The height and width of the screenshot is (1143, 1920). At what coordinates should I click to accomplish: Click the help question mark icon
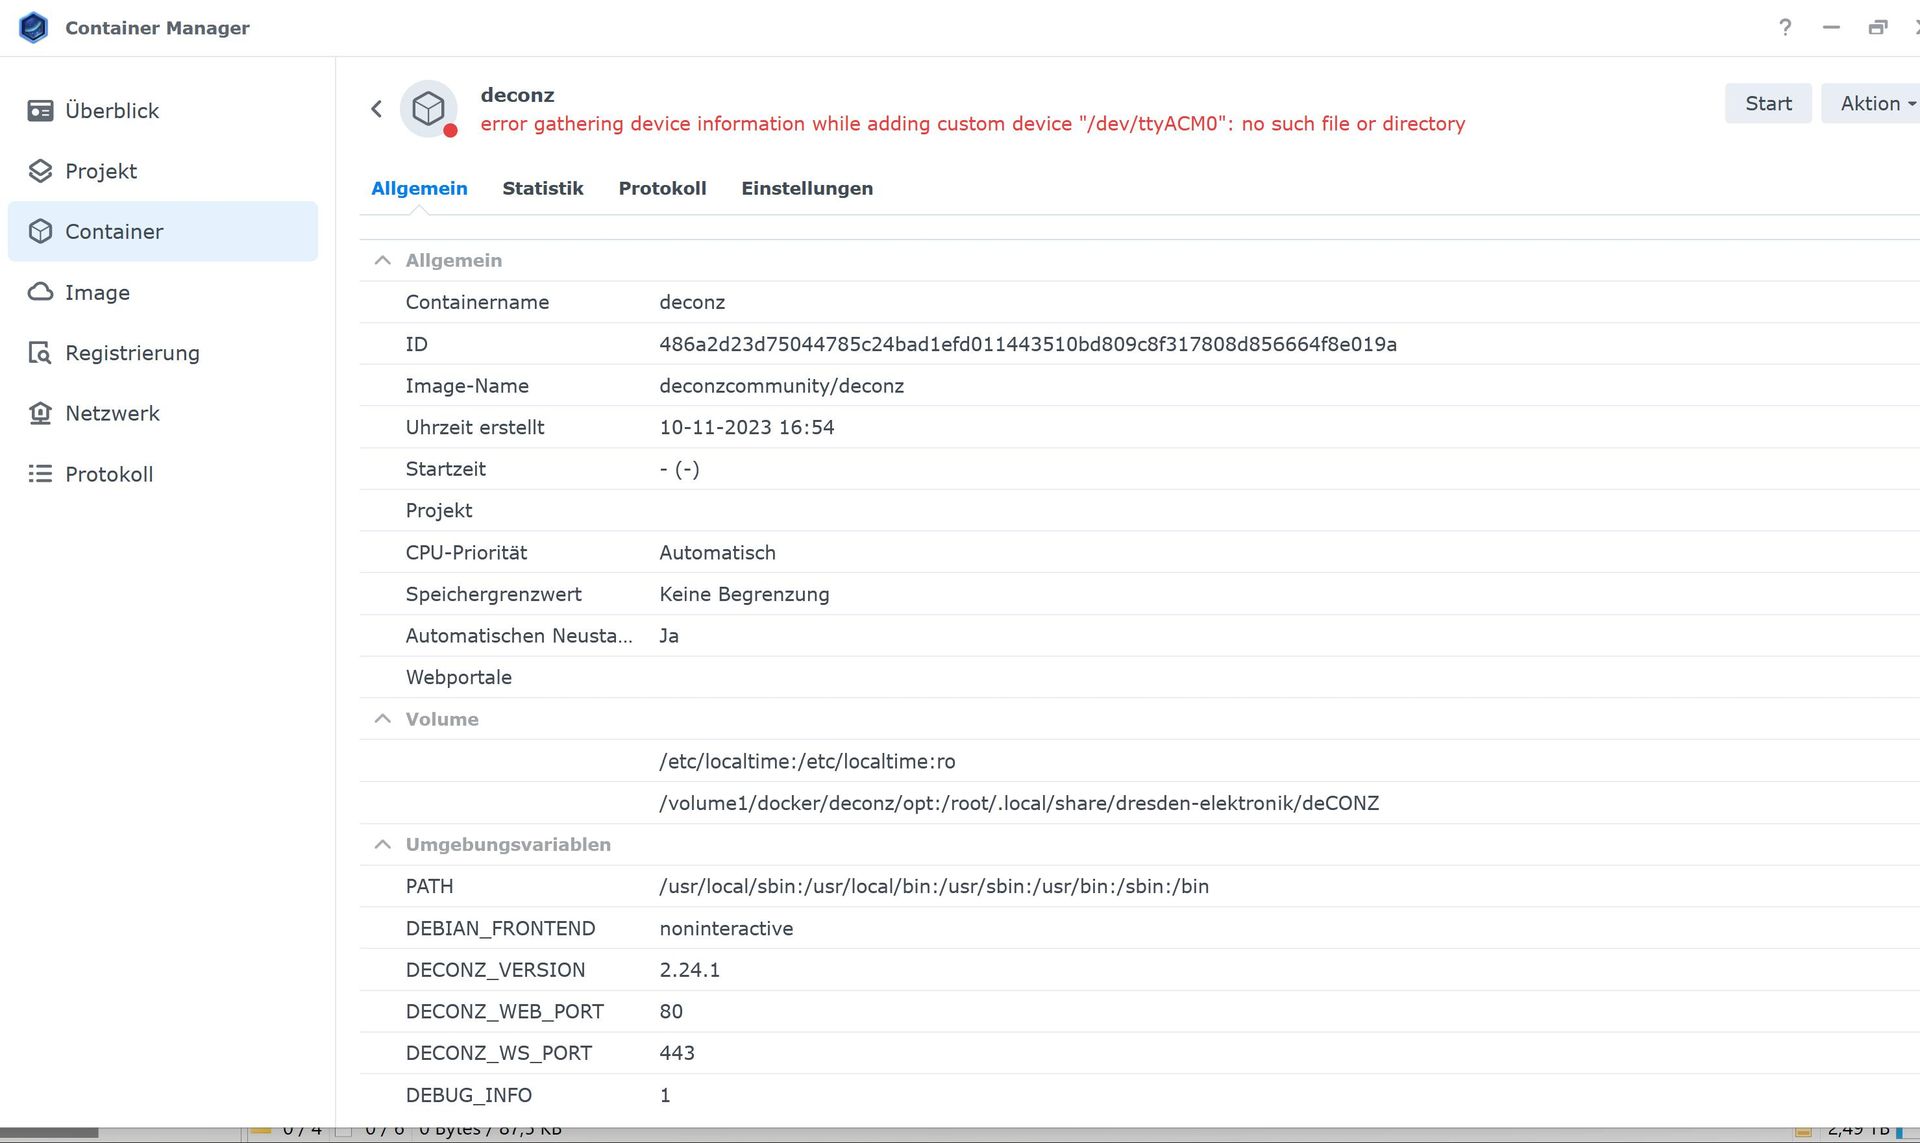[1785, 27]
